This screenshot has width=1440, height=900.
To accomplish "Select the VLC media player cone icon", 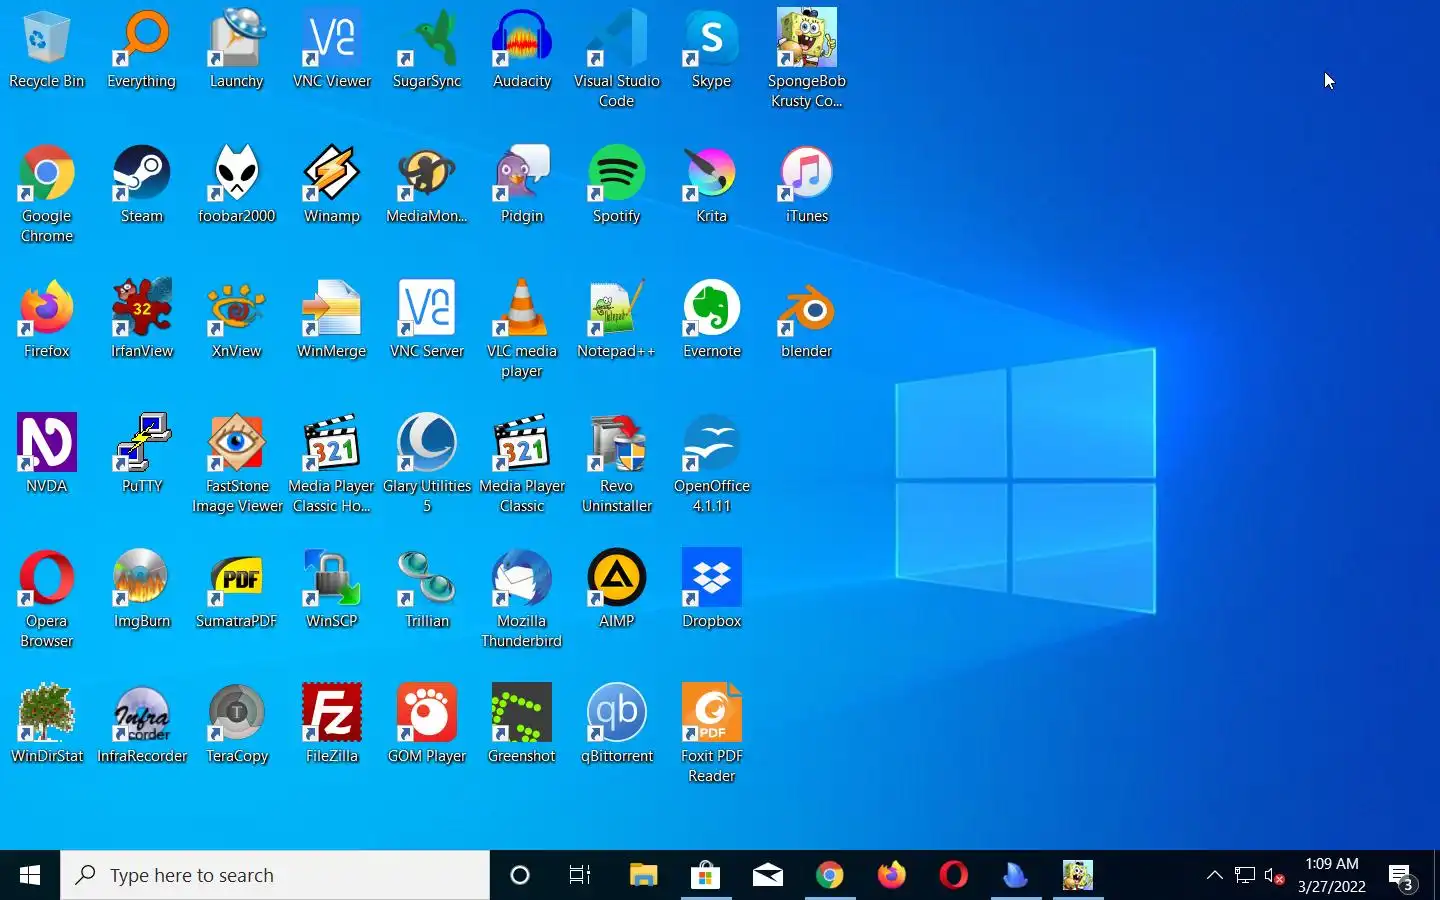I will point(522,307).
